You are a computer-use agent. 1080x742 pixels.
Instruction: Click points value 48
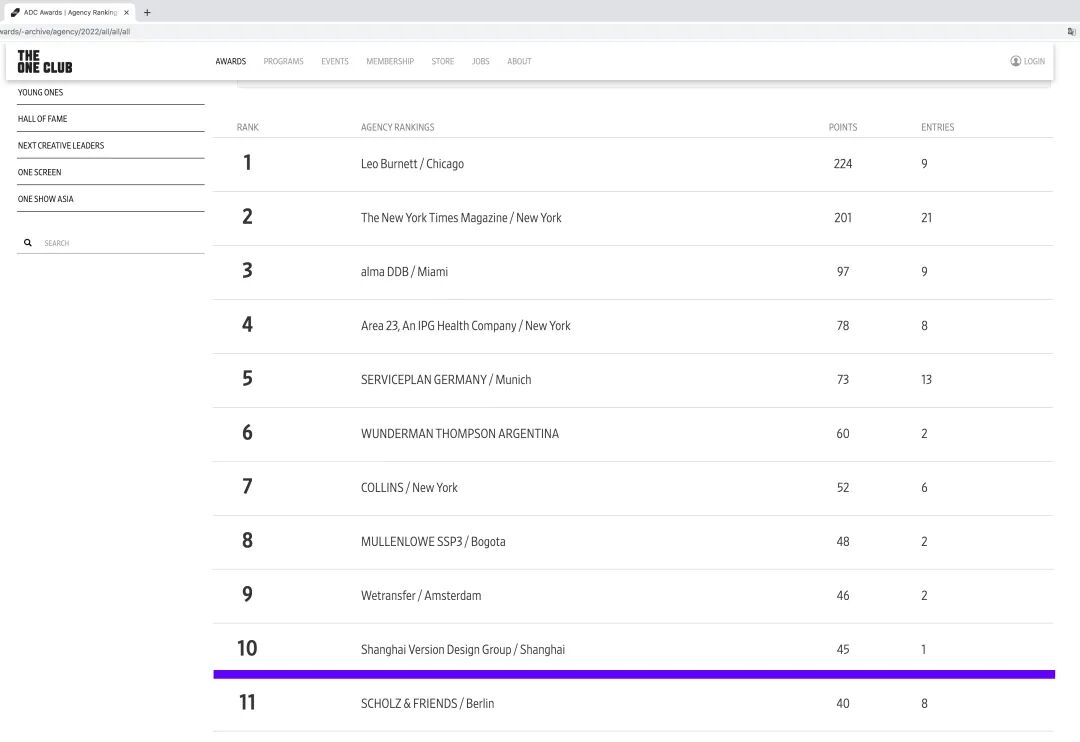pyautogui.click(x=842, y=542)
